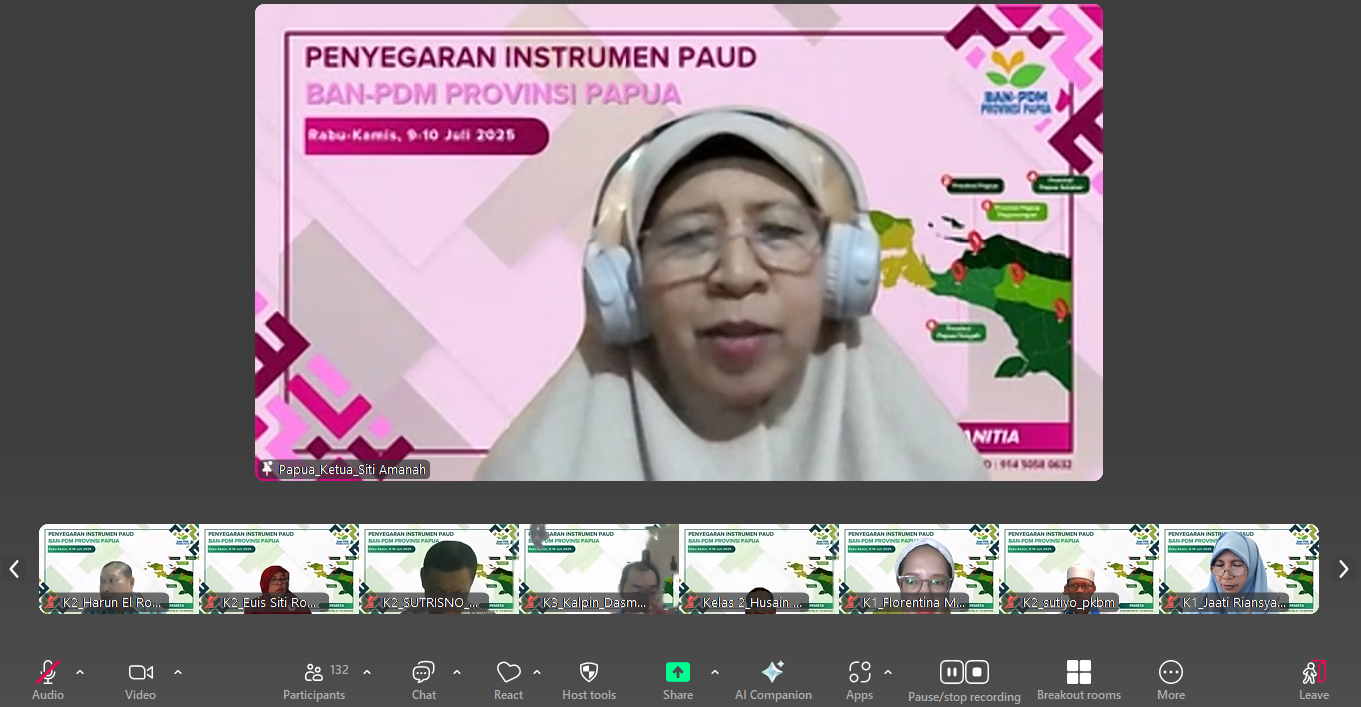Pause the meeting recording
Viewport: 1361px width, 707px height.
[x=952, y=672]
